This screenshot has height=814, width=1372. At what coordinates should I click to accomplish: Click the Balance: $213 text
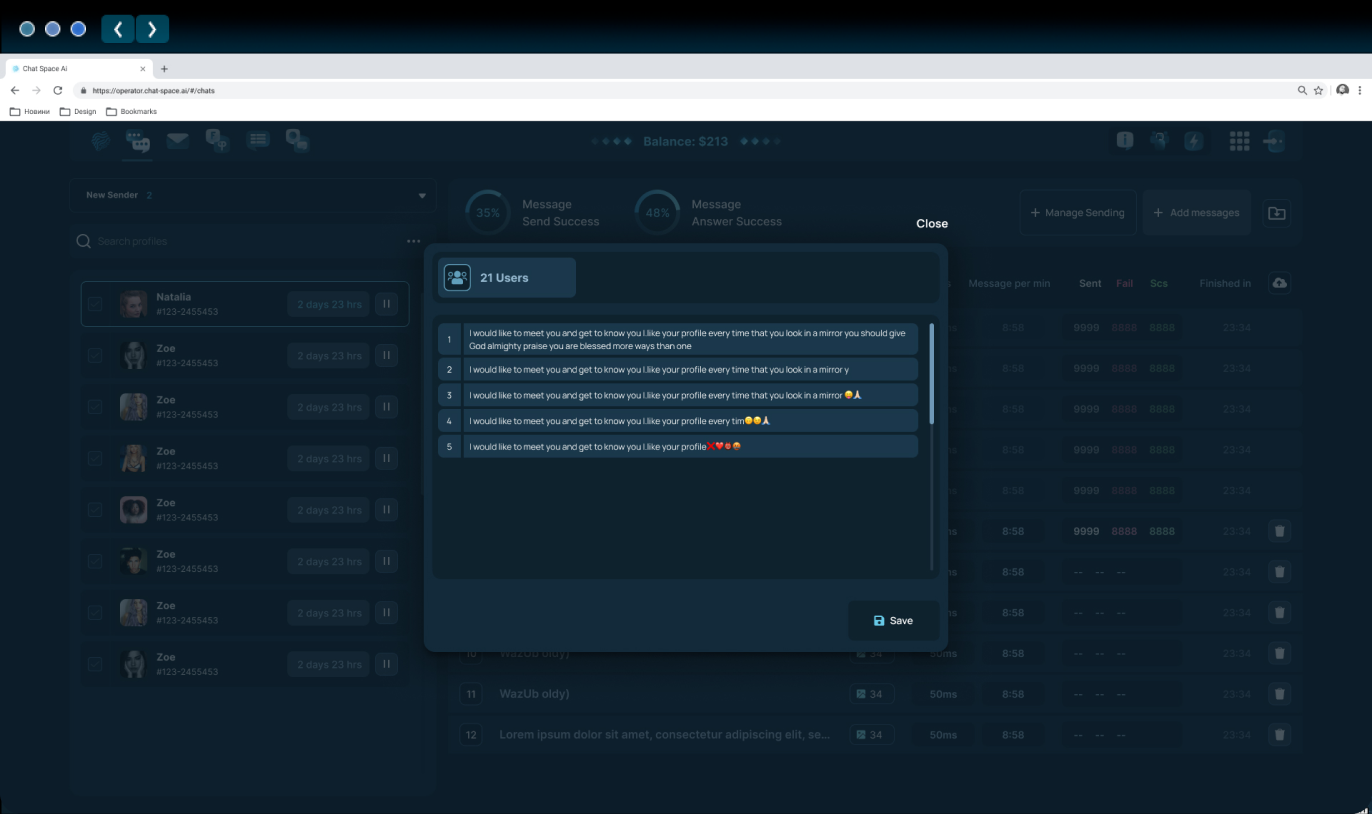coord(685,141)
